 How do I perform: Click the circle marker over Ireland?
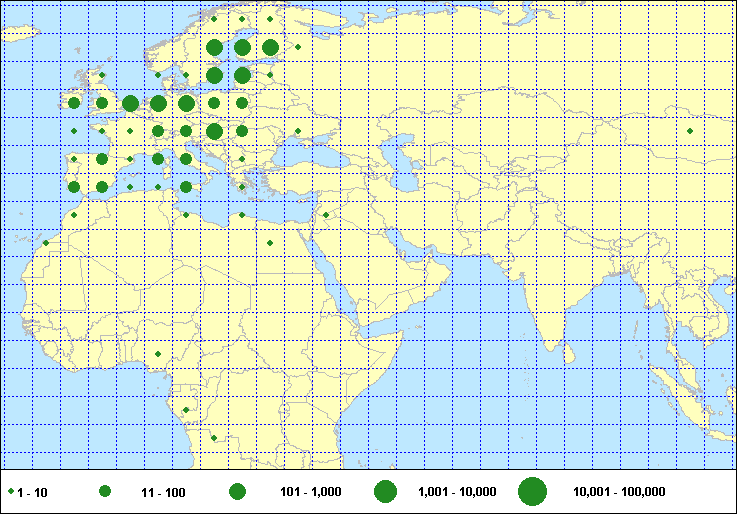[x=74, y=102]
